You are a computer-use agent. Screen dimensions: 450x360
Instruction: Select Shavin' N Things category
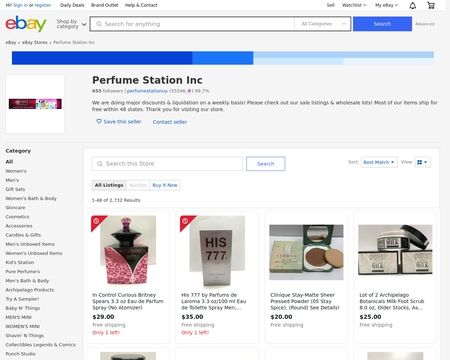(x=25, y=336)
